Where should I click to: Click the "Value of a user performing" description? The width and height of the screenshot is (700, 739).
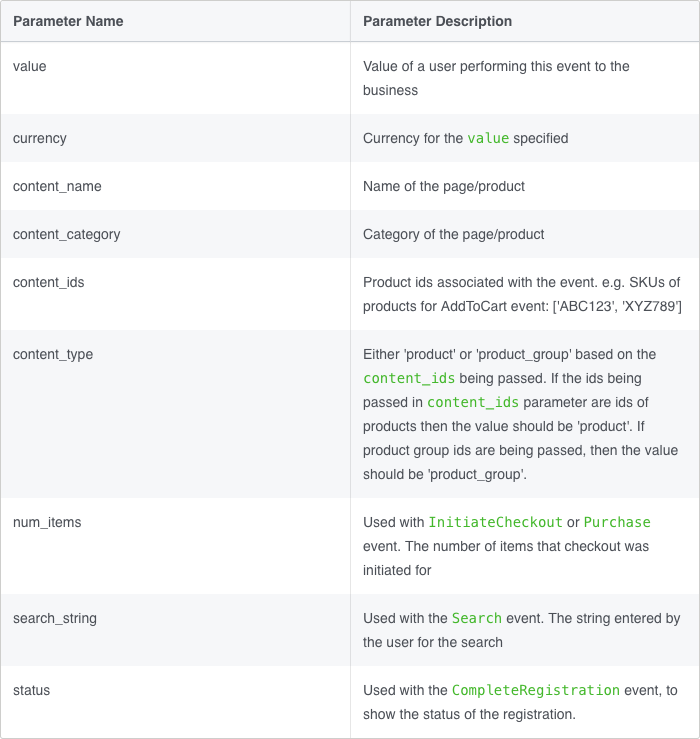tap(496, 78)
